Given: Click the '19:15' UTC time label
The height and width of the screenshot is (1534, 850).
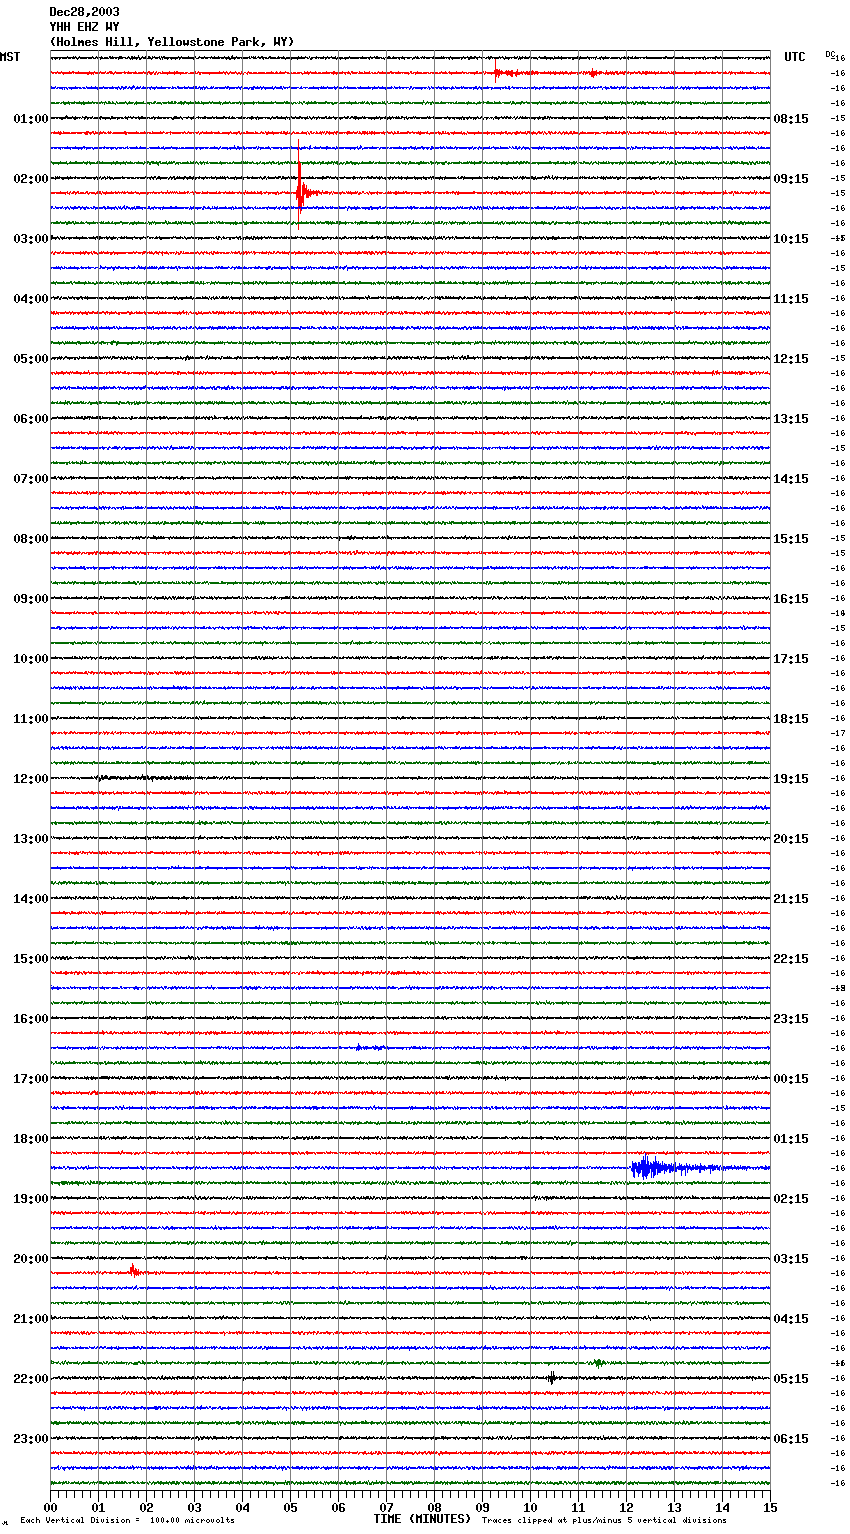Looking at the screenshot, I should pyautogui.click(x=791, y=779).
